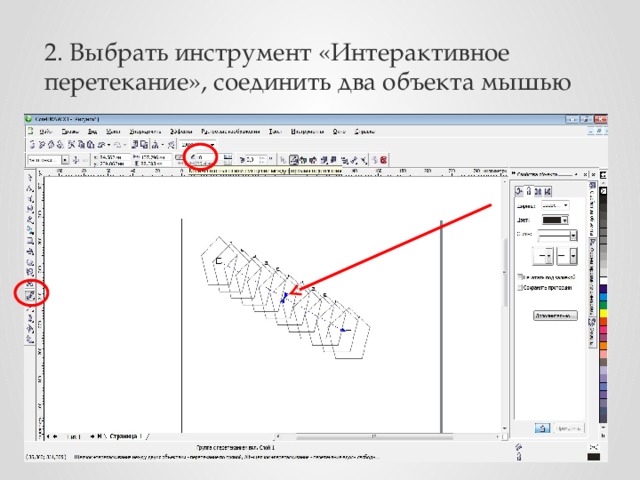Open the Справка menu
Screen dimensions: 640x480
(x=364, y=132)
